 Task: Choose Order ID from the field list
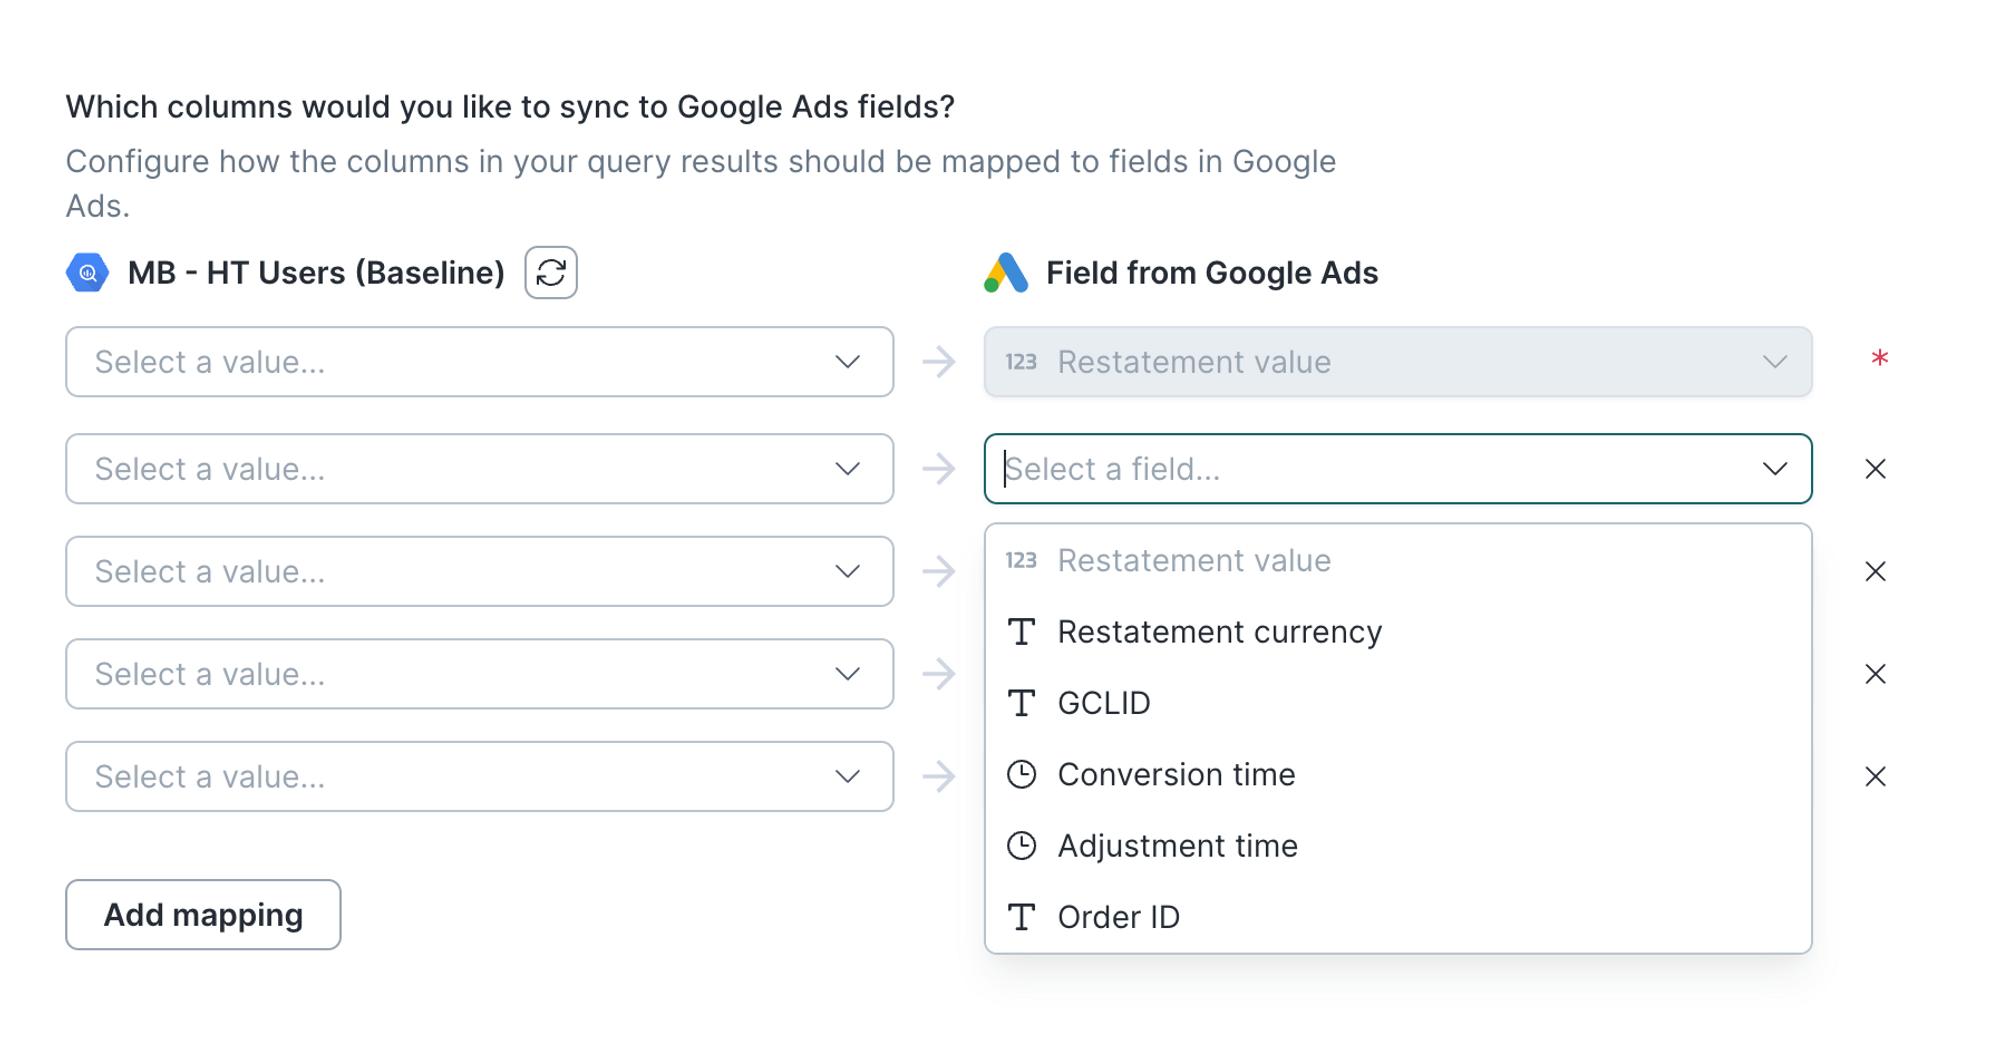(1398, 917)
